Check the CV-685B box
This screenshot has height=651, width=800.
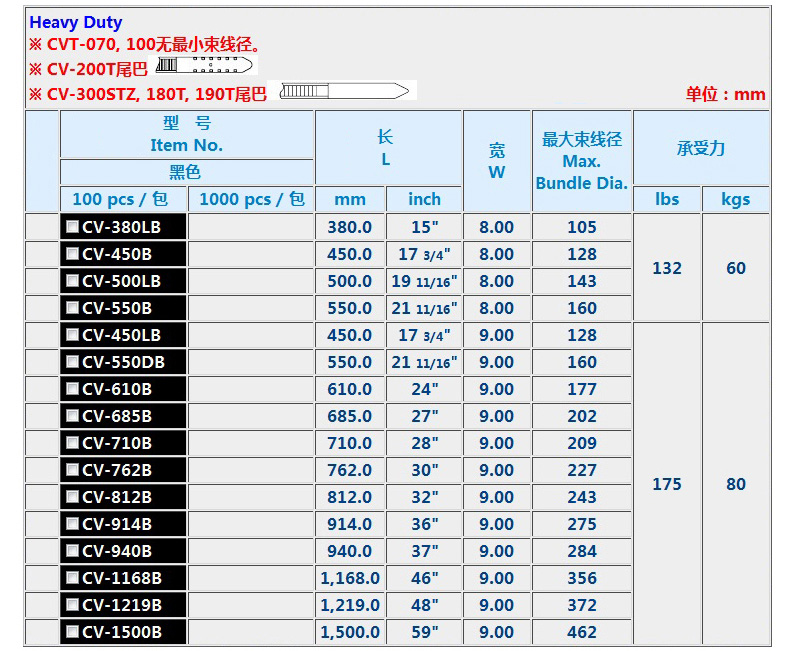point(72,416)
